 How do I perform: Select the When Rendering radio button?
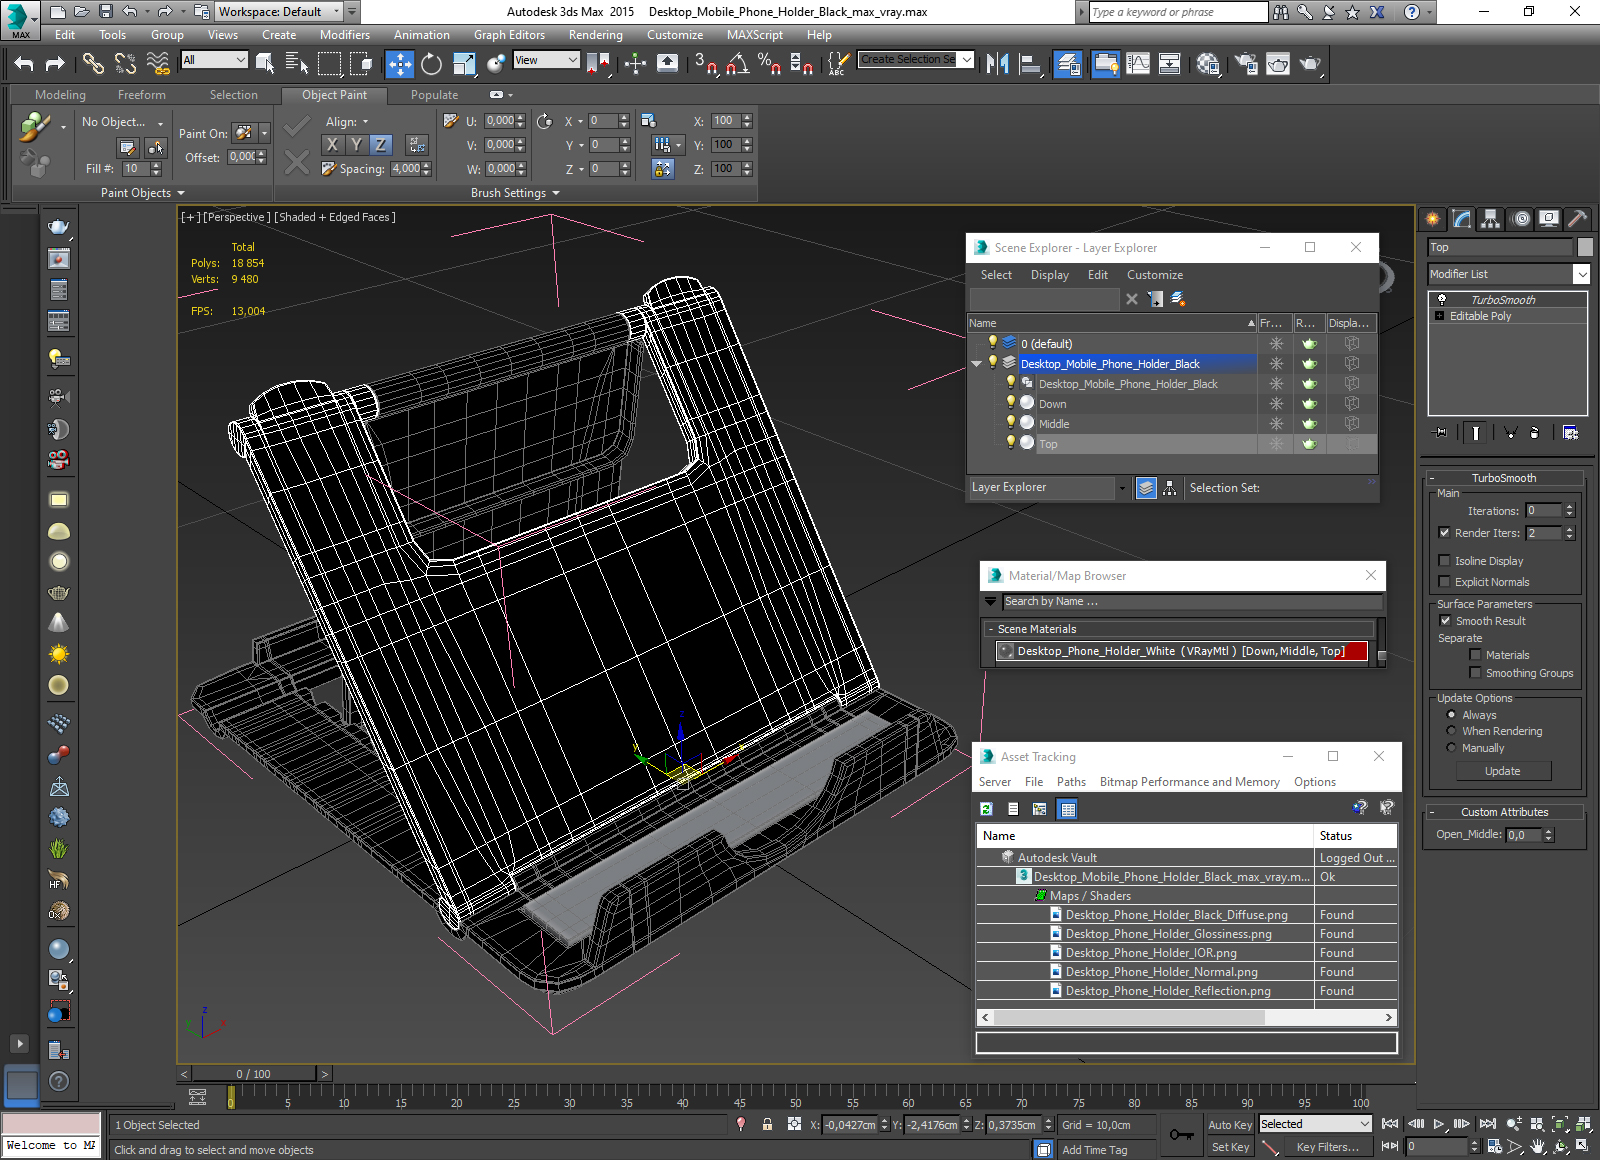pyautogui.click(x=1451, y=731)
